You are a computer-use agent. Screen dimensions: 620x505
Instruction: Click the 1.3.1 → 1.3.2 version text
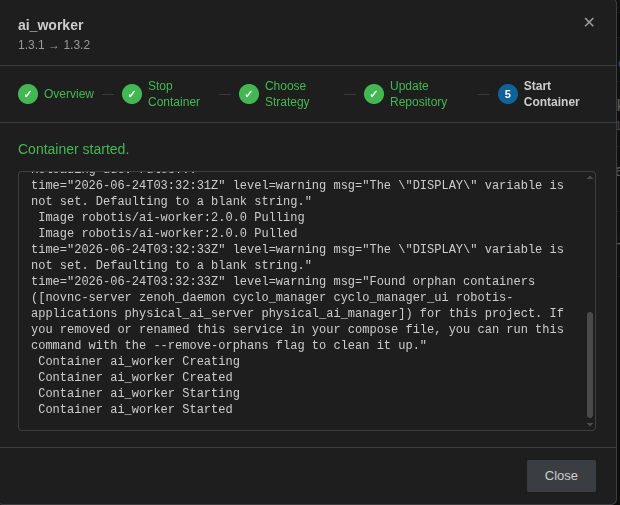coord(54,45)
